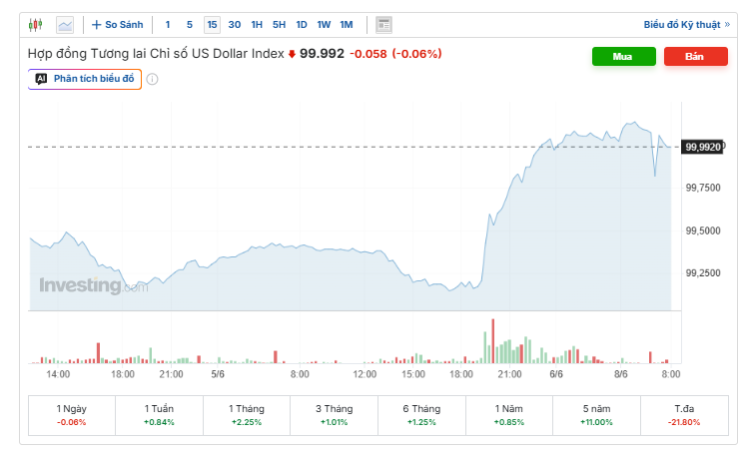This screenshot has height=452, width=740.
Task: Click the 99,9920 current price label
Action: 703,147
